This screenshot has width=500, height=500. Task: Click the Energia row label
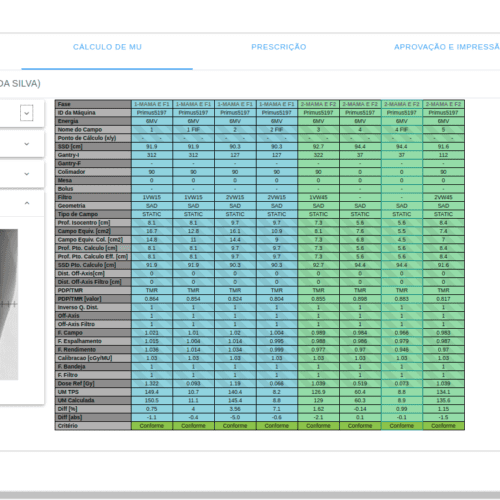pyautogui.click(x=93, y=121)
